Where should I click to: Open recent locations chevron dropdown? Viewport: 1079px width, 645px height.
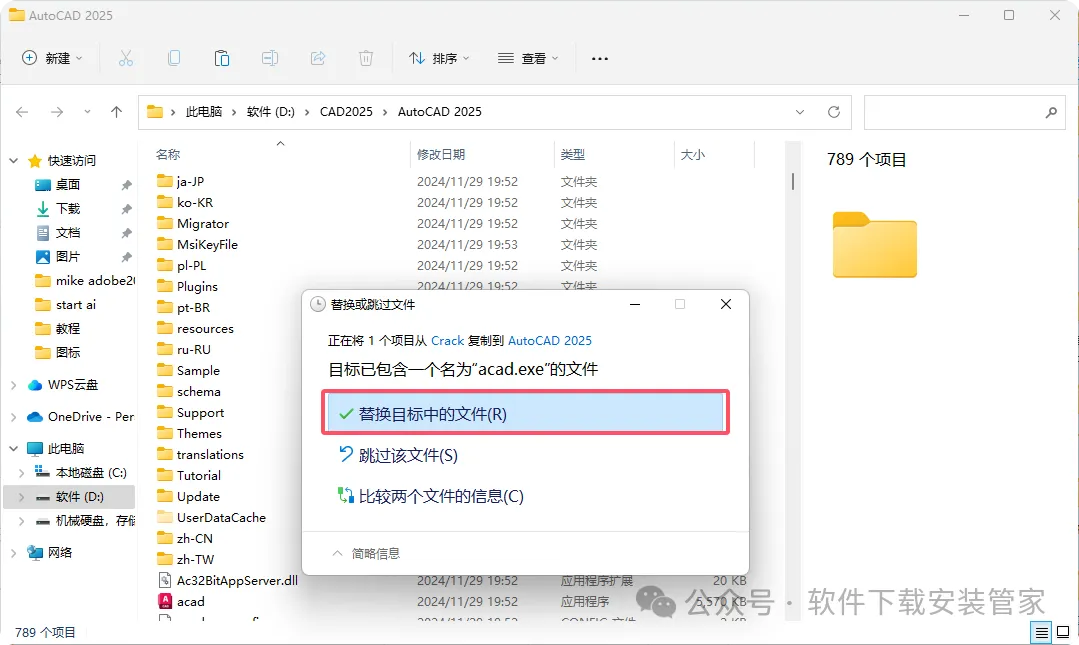(x=87, y=112)
